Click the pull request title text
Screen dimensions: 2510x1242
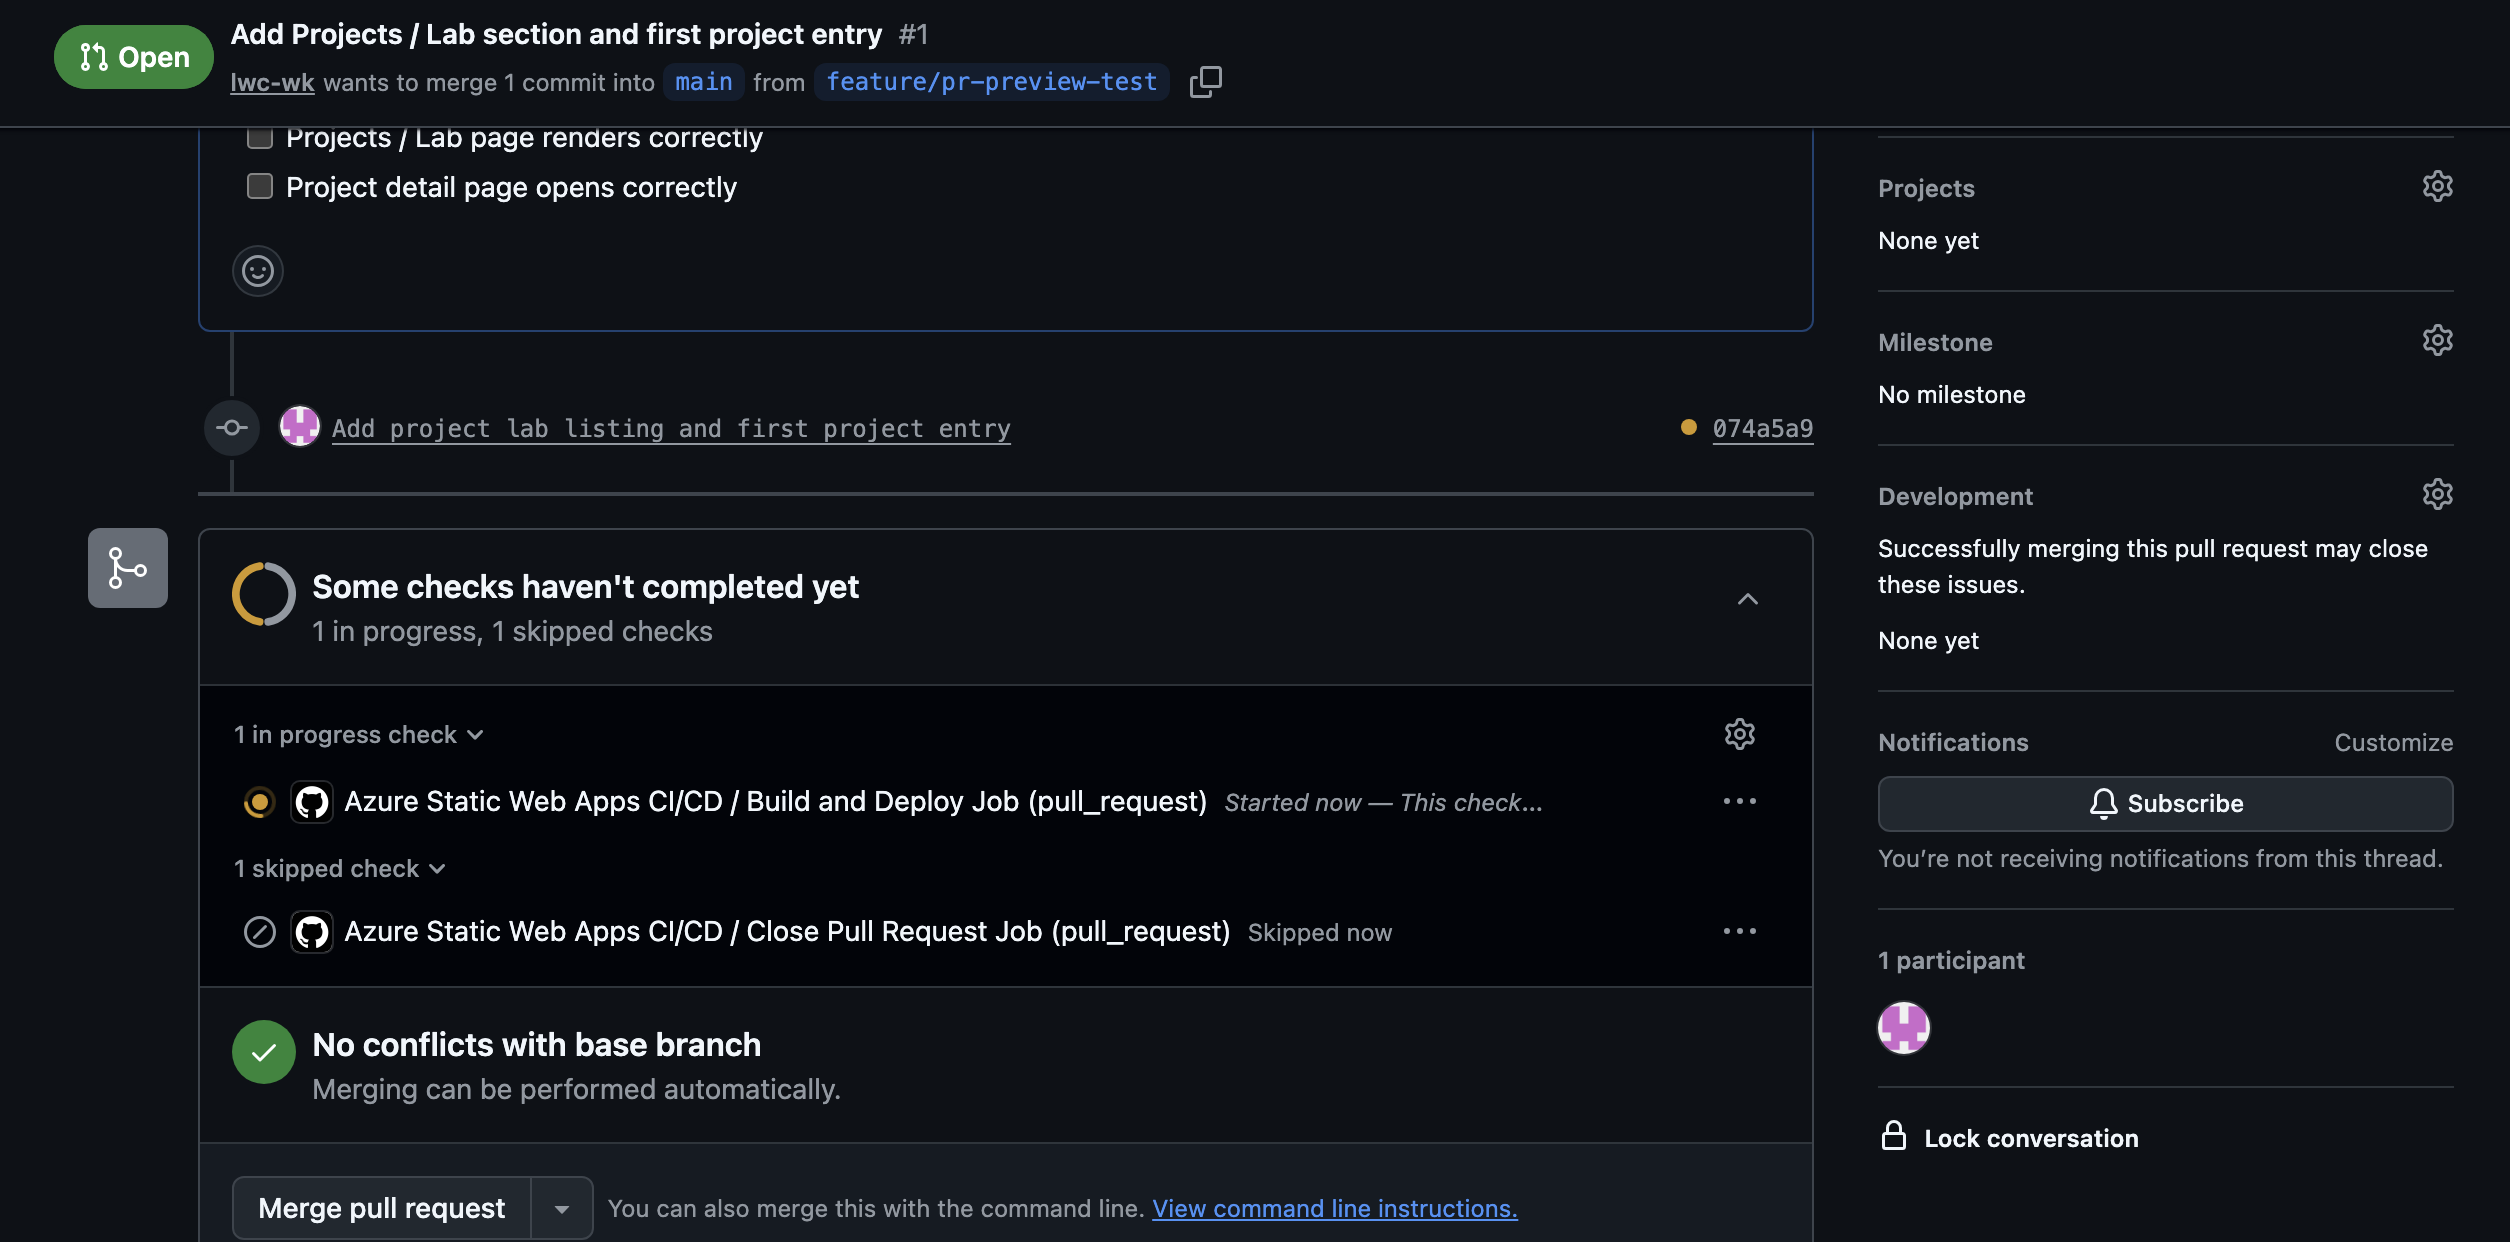556,34
